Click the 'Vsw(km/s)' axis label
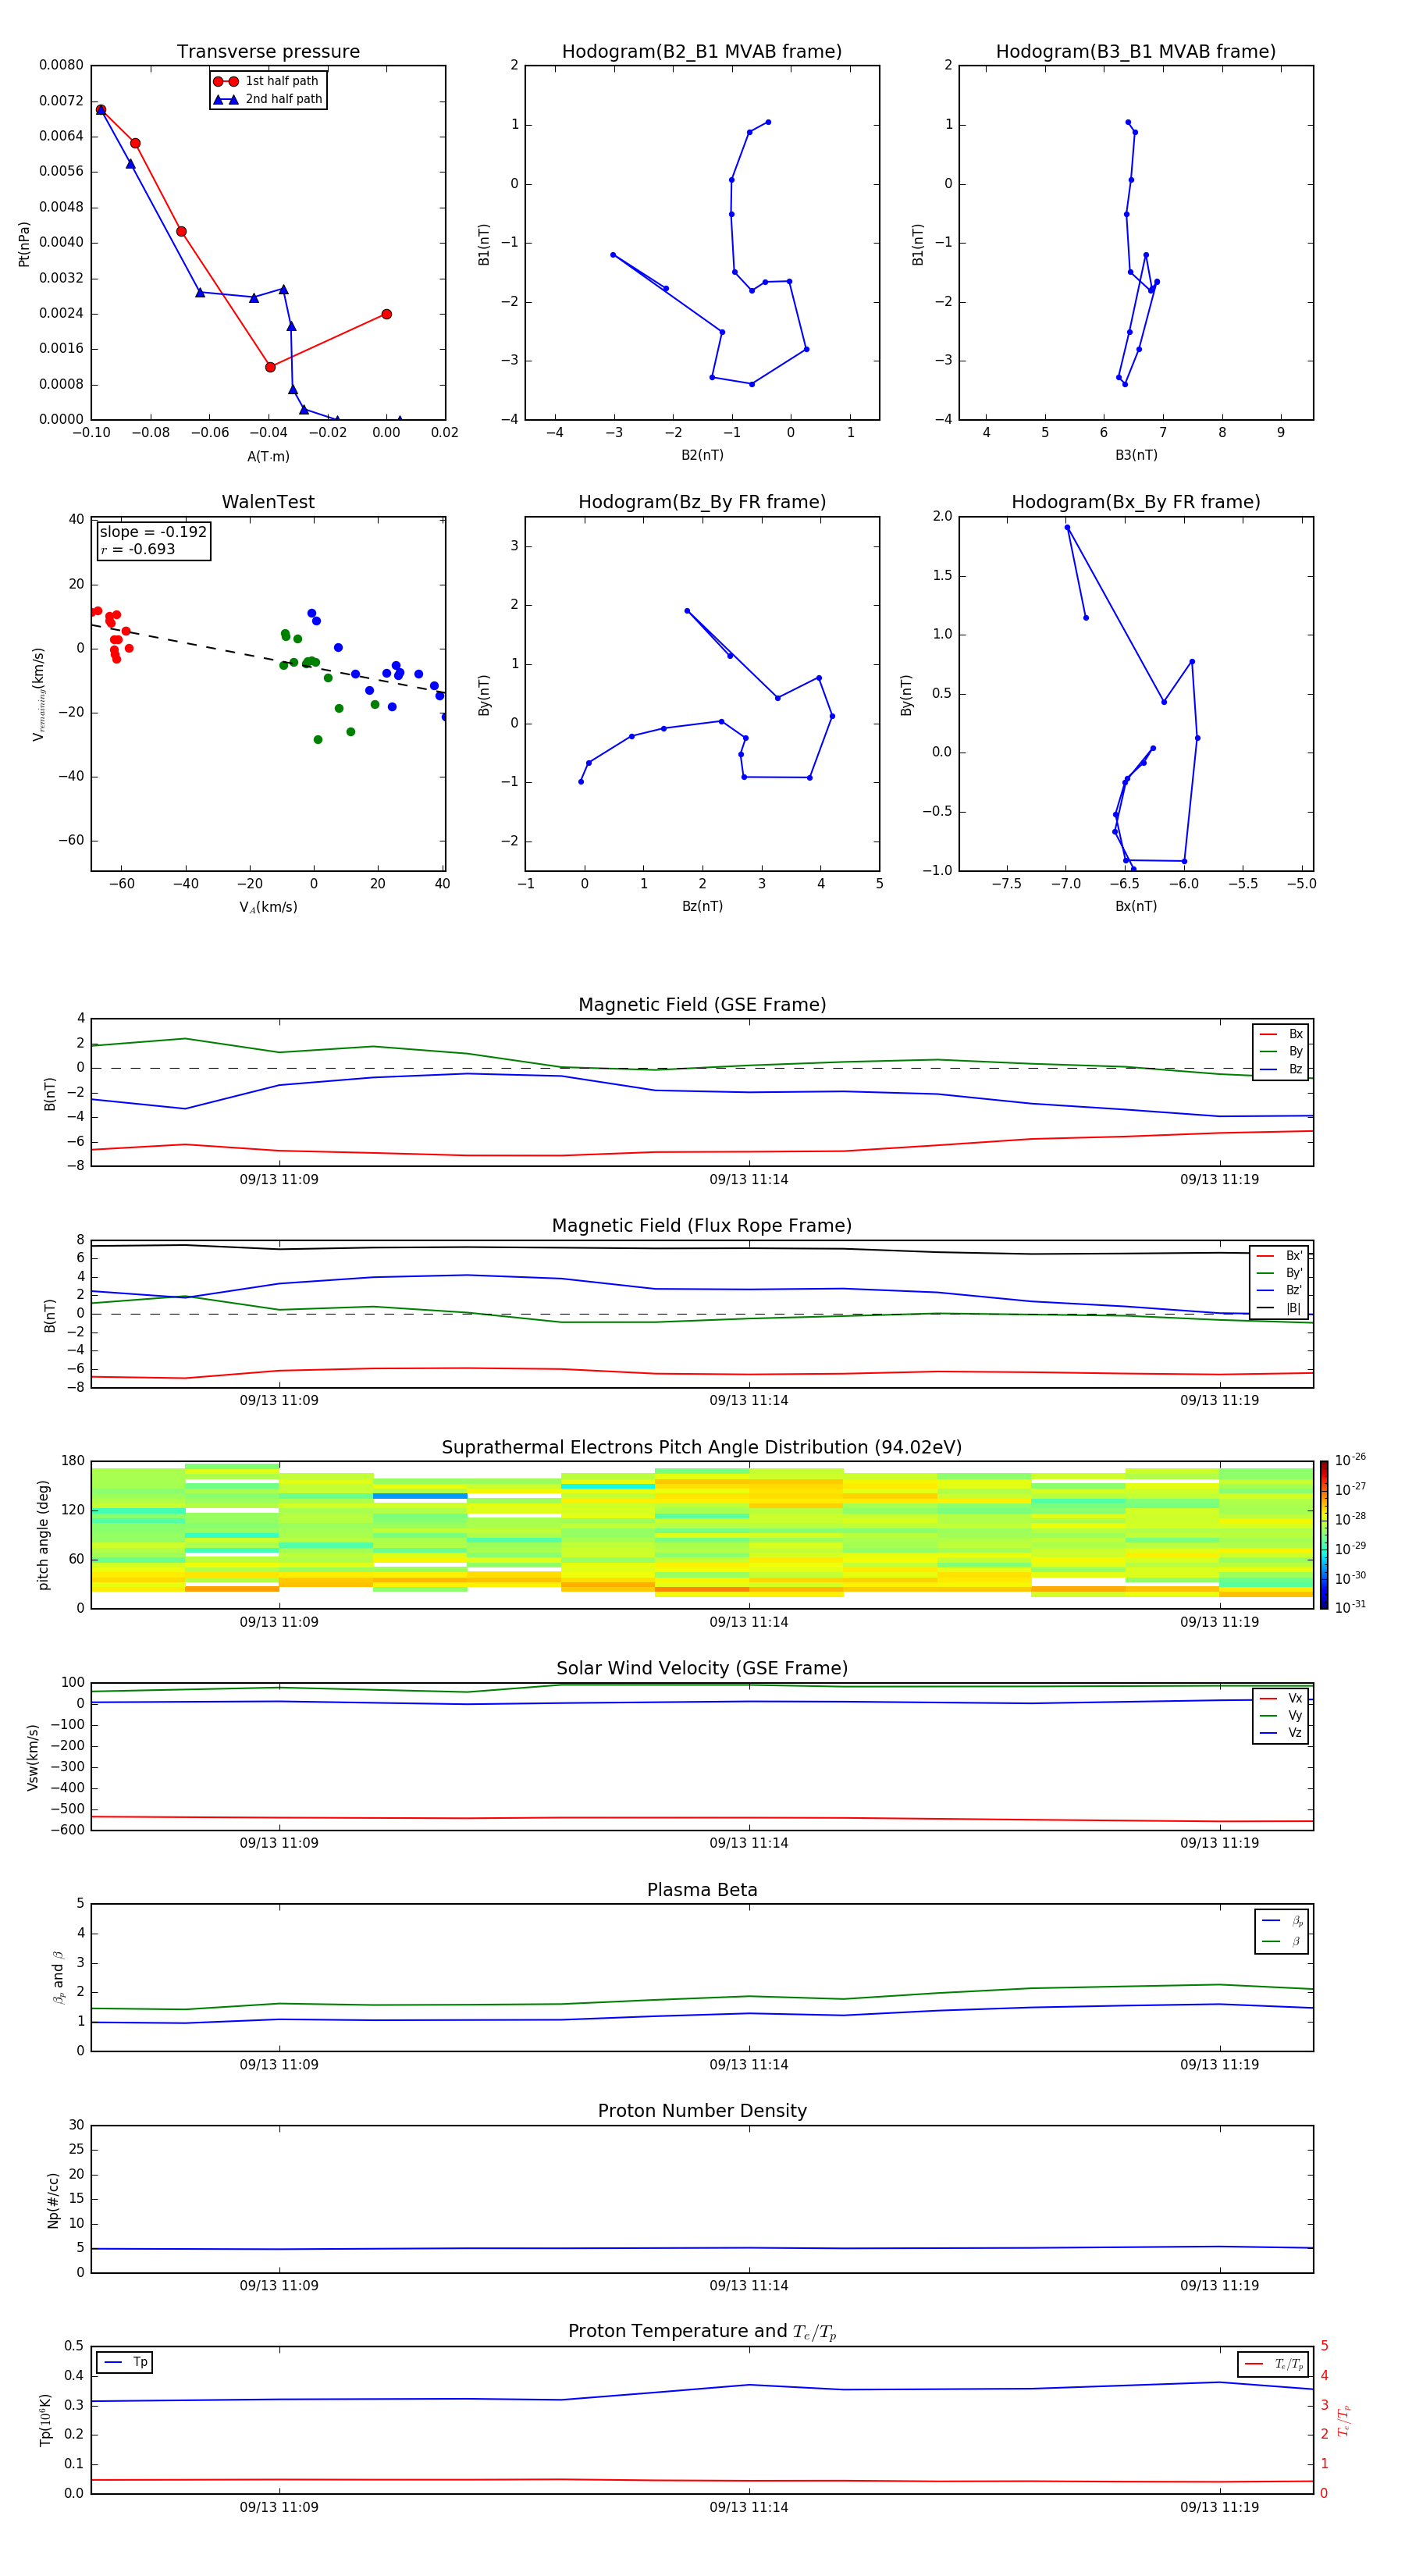Viewport: 1405px width, 2576px height. tap(32, 1757)
